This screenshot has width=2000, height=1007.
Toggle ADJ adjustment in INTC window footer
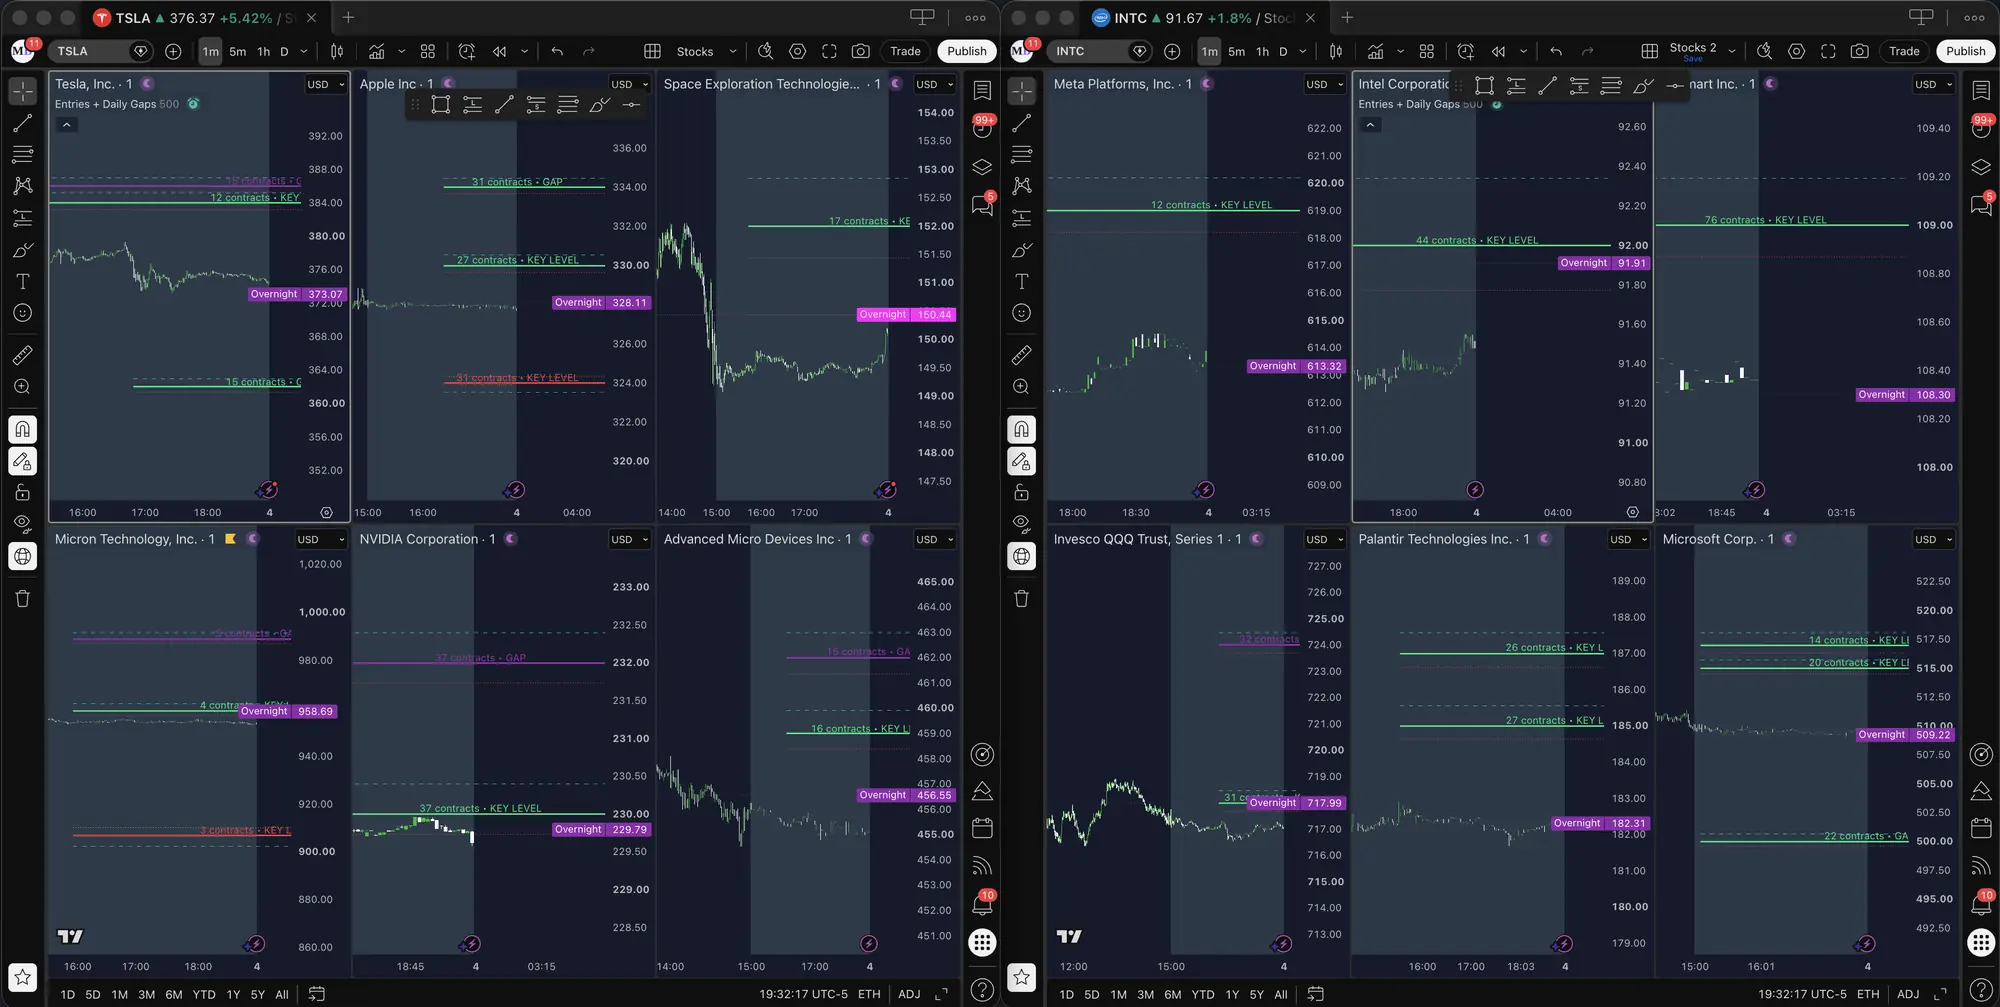(1908, 994)
